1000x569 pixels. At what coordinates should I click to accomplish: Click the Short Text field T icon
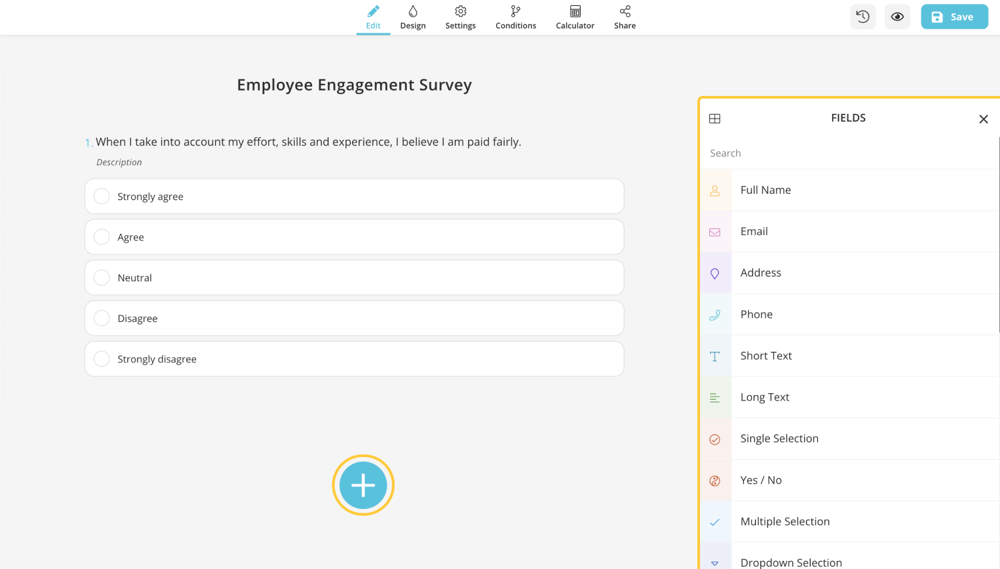(x=715, y=356)
